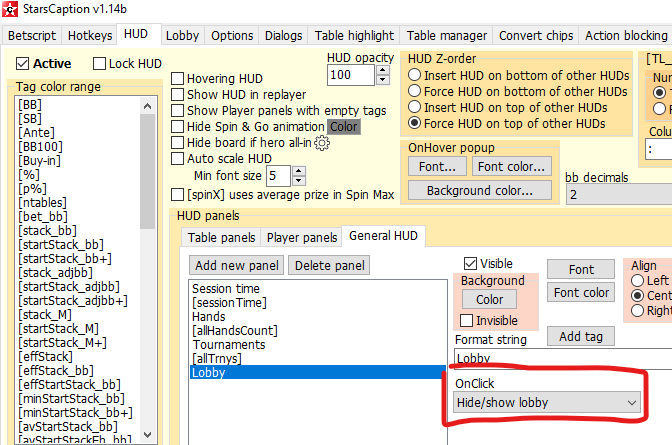Select [effStack] tag in list
Viewport: 672px width, 445px height.
(45, 357)
